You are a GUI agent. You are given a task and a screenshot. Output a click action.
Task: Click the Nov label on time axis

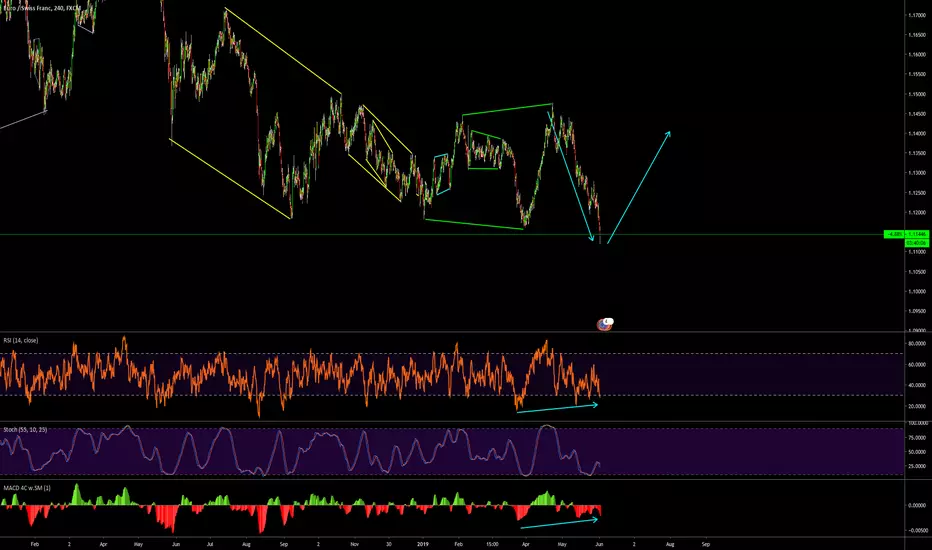point(355,544)
